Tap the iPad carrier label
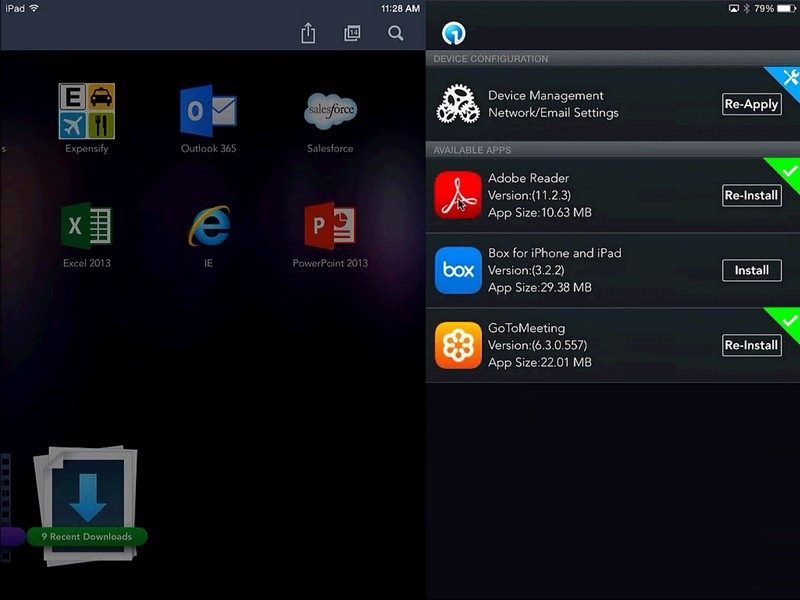The image size is (800, 600). [15, 9]
